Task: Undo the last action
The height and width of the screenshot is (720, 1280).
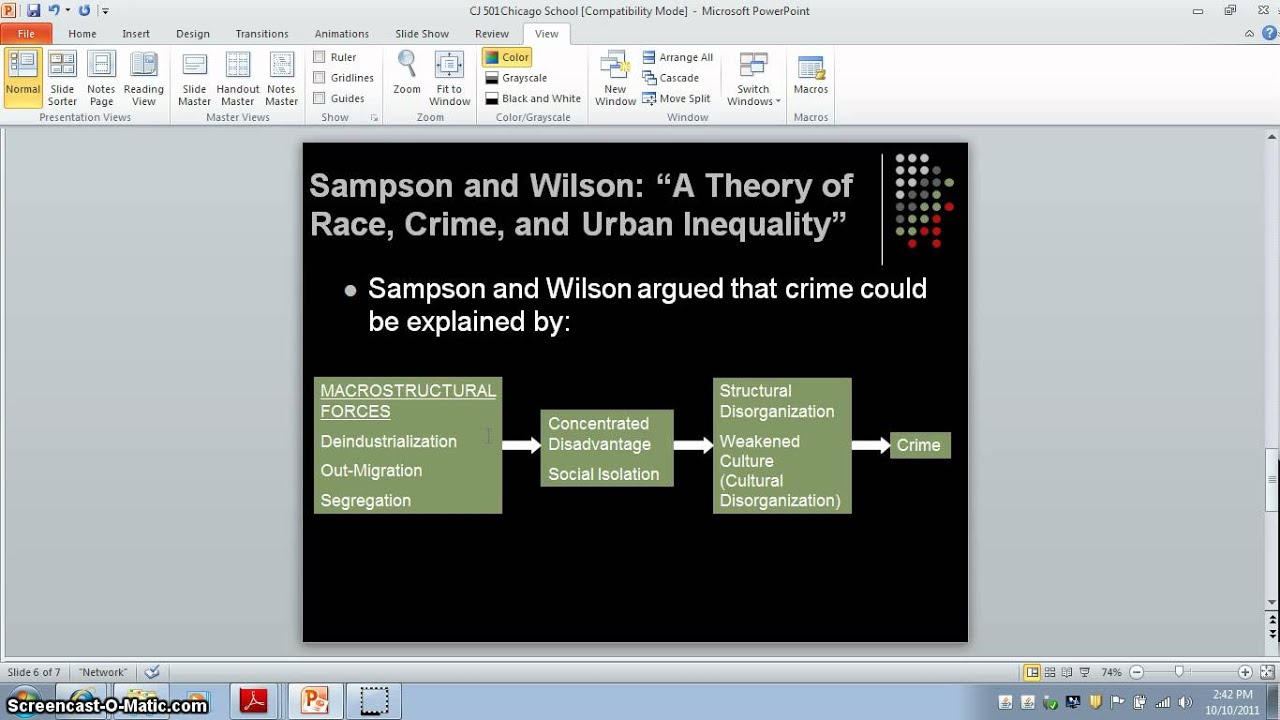Action: 55,11
